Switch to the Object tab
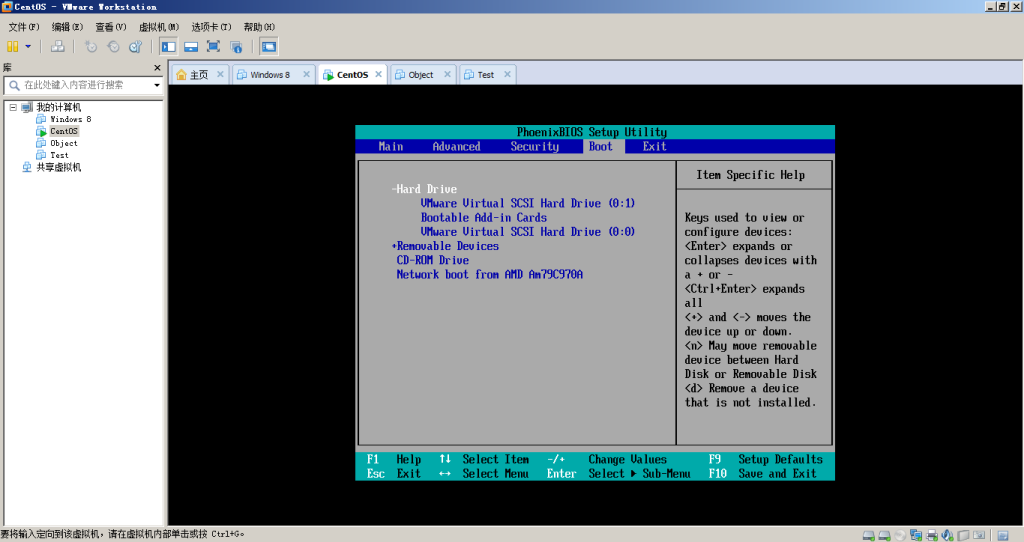 421,74
